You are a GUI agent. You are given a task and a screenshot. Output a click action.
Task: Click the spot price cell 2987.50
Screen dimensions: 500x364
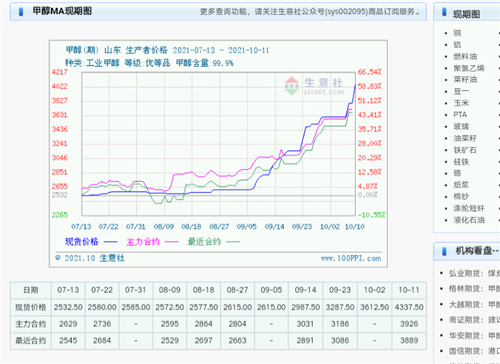pos(305,307)
